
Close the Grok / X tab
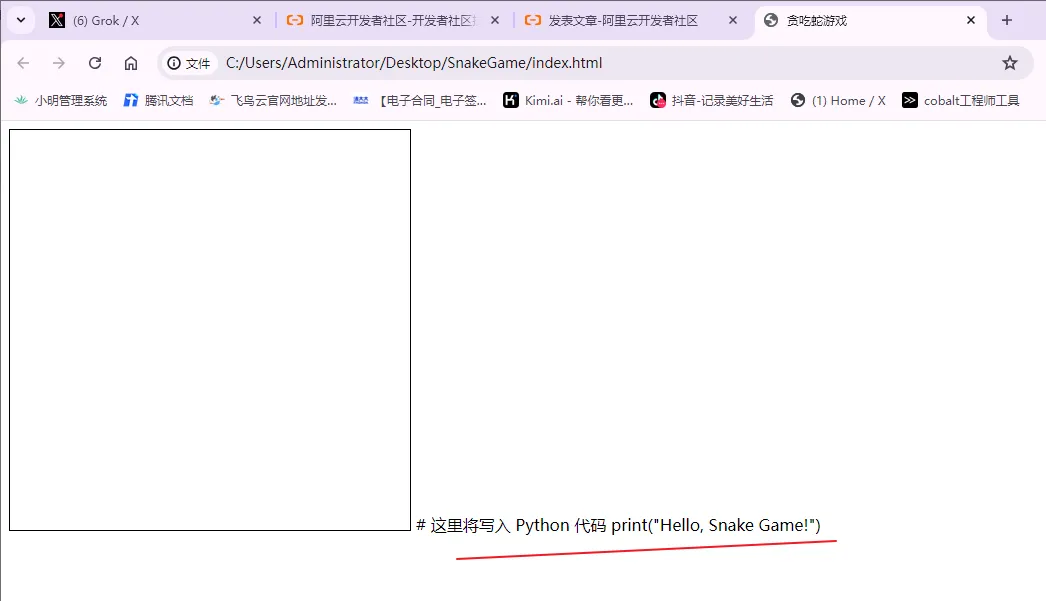(x=257, y=21)
